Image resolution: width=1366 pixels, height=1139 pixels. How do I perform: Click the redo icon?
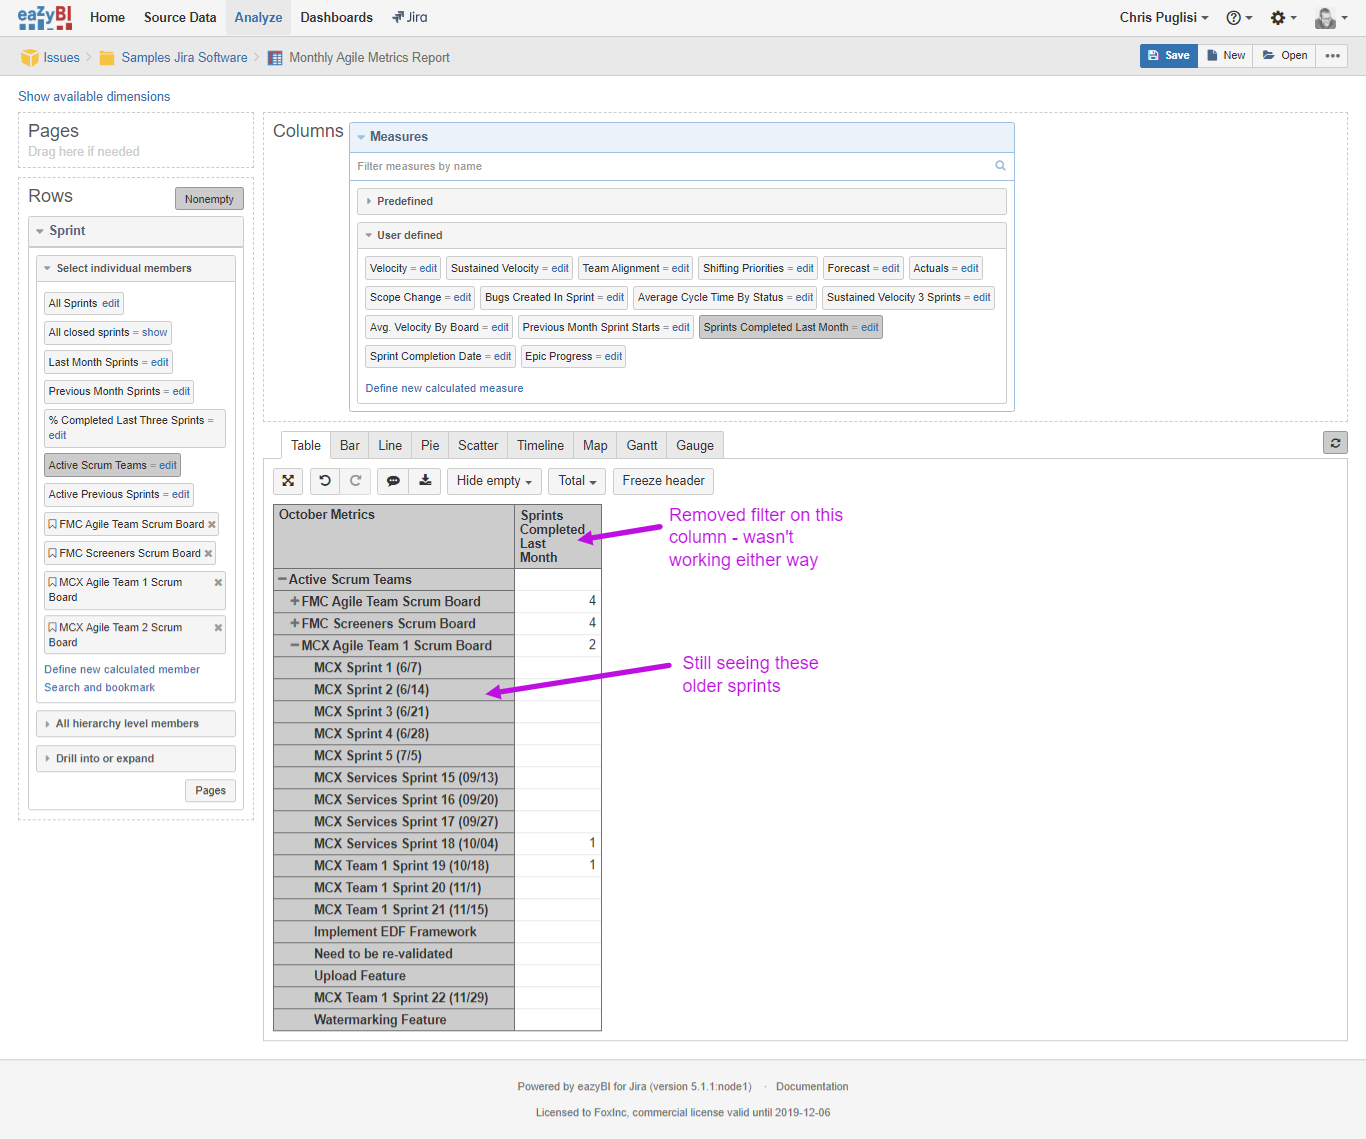point(355,481)
